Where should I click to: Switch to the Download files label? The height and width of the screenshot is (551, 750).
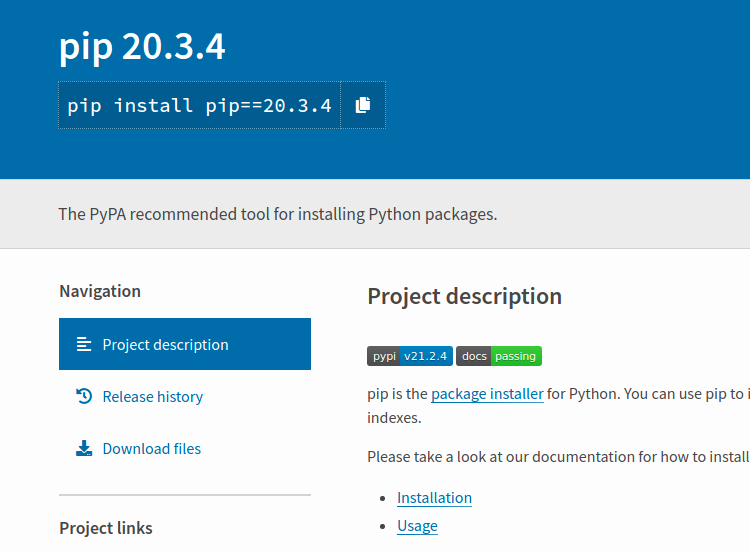[151, 448]
